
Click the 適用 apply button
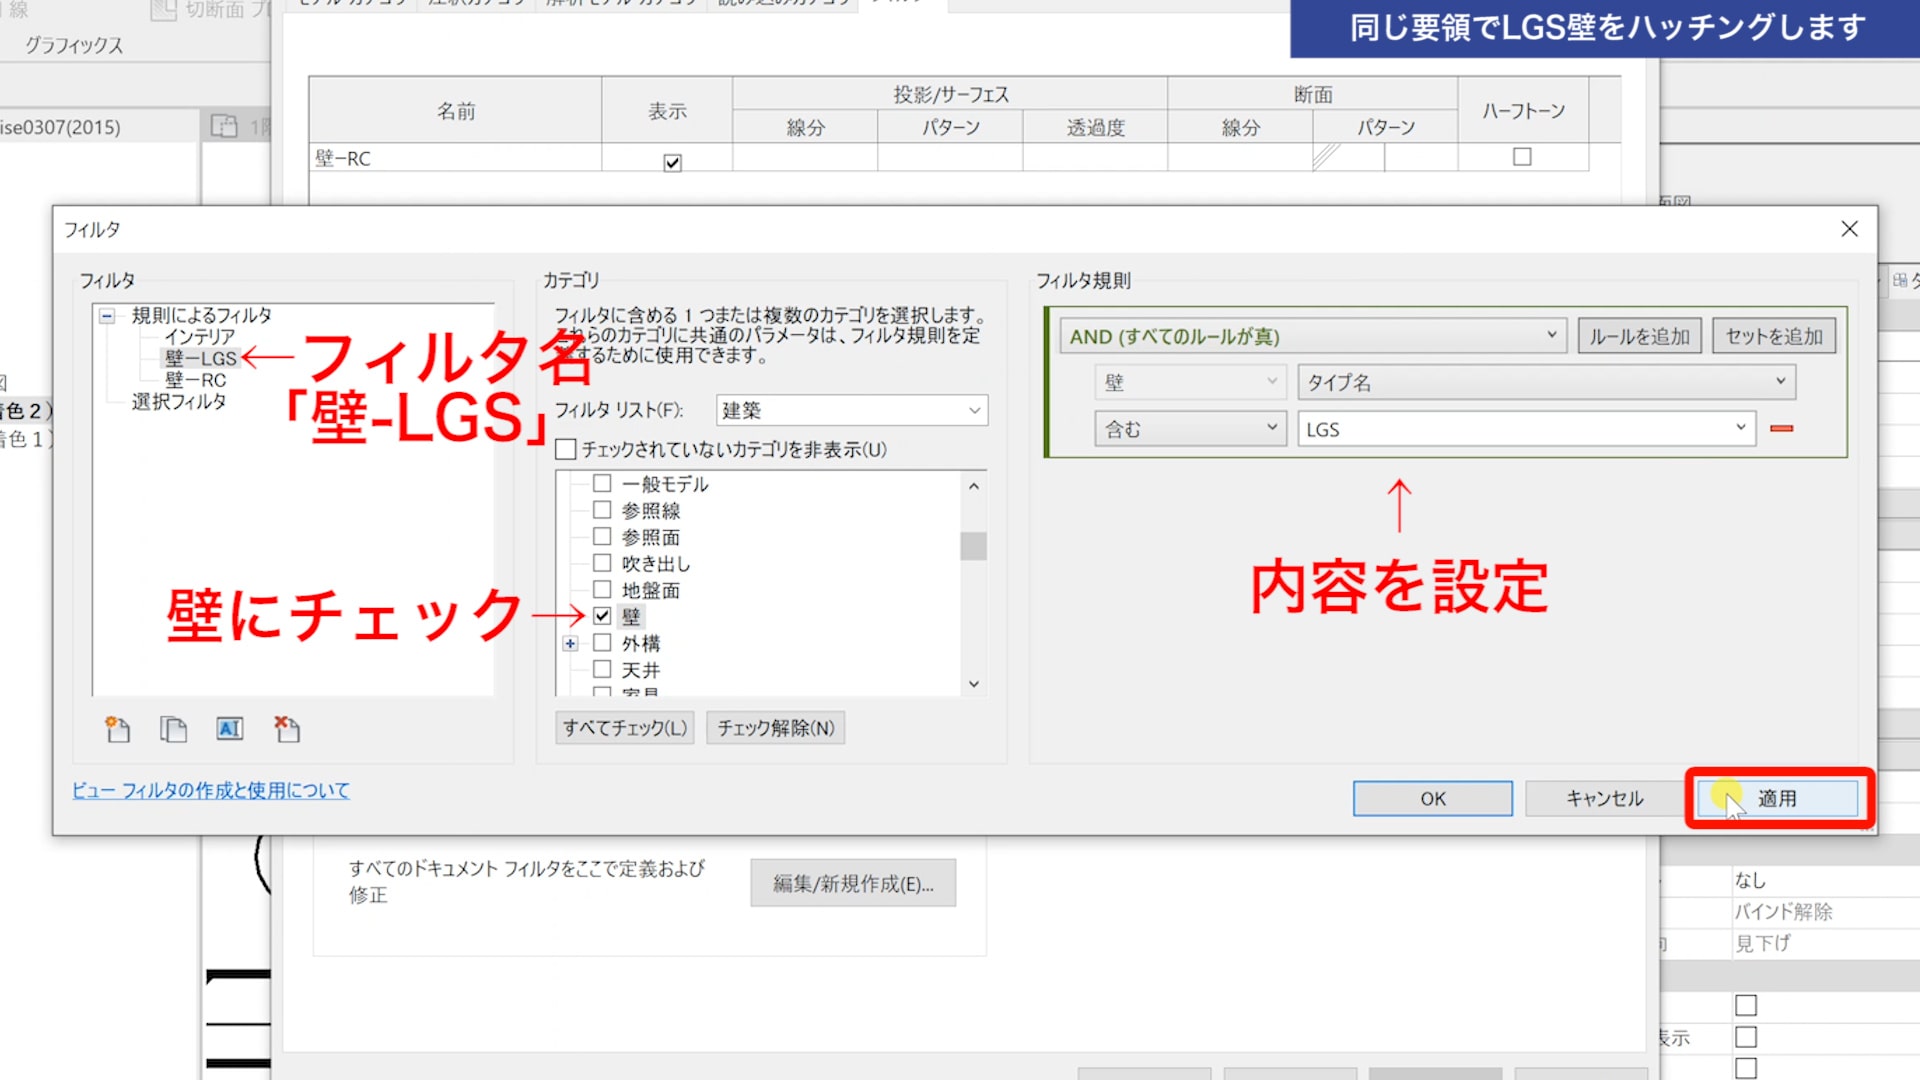(x=1777, y=798)
